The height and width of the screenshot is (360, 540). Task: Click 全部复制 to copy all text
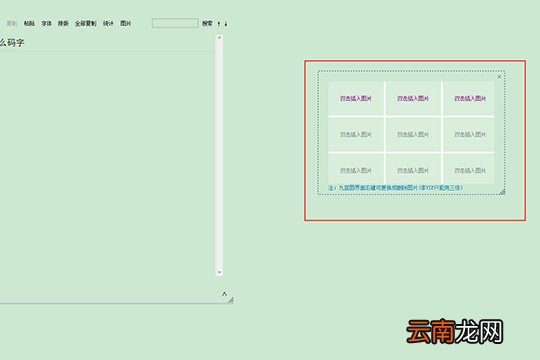[85, 23]
